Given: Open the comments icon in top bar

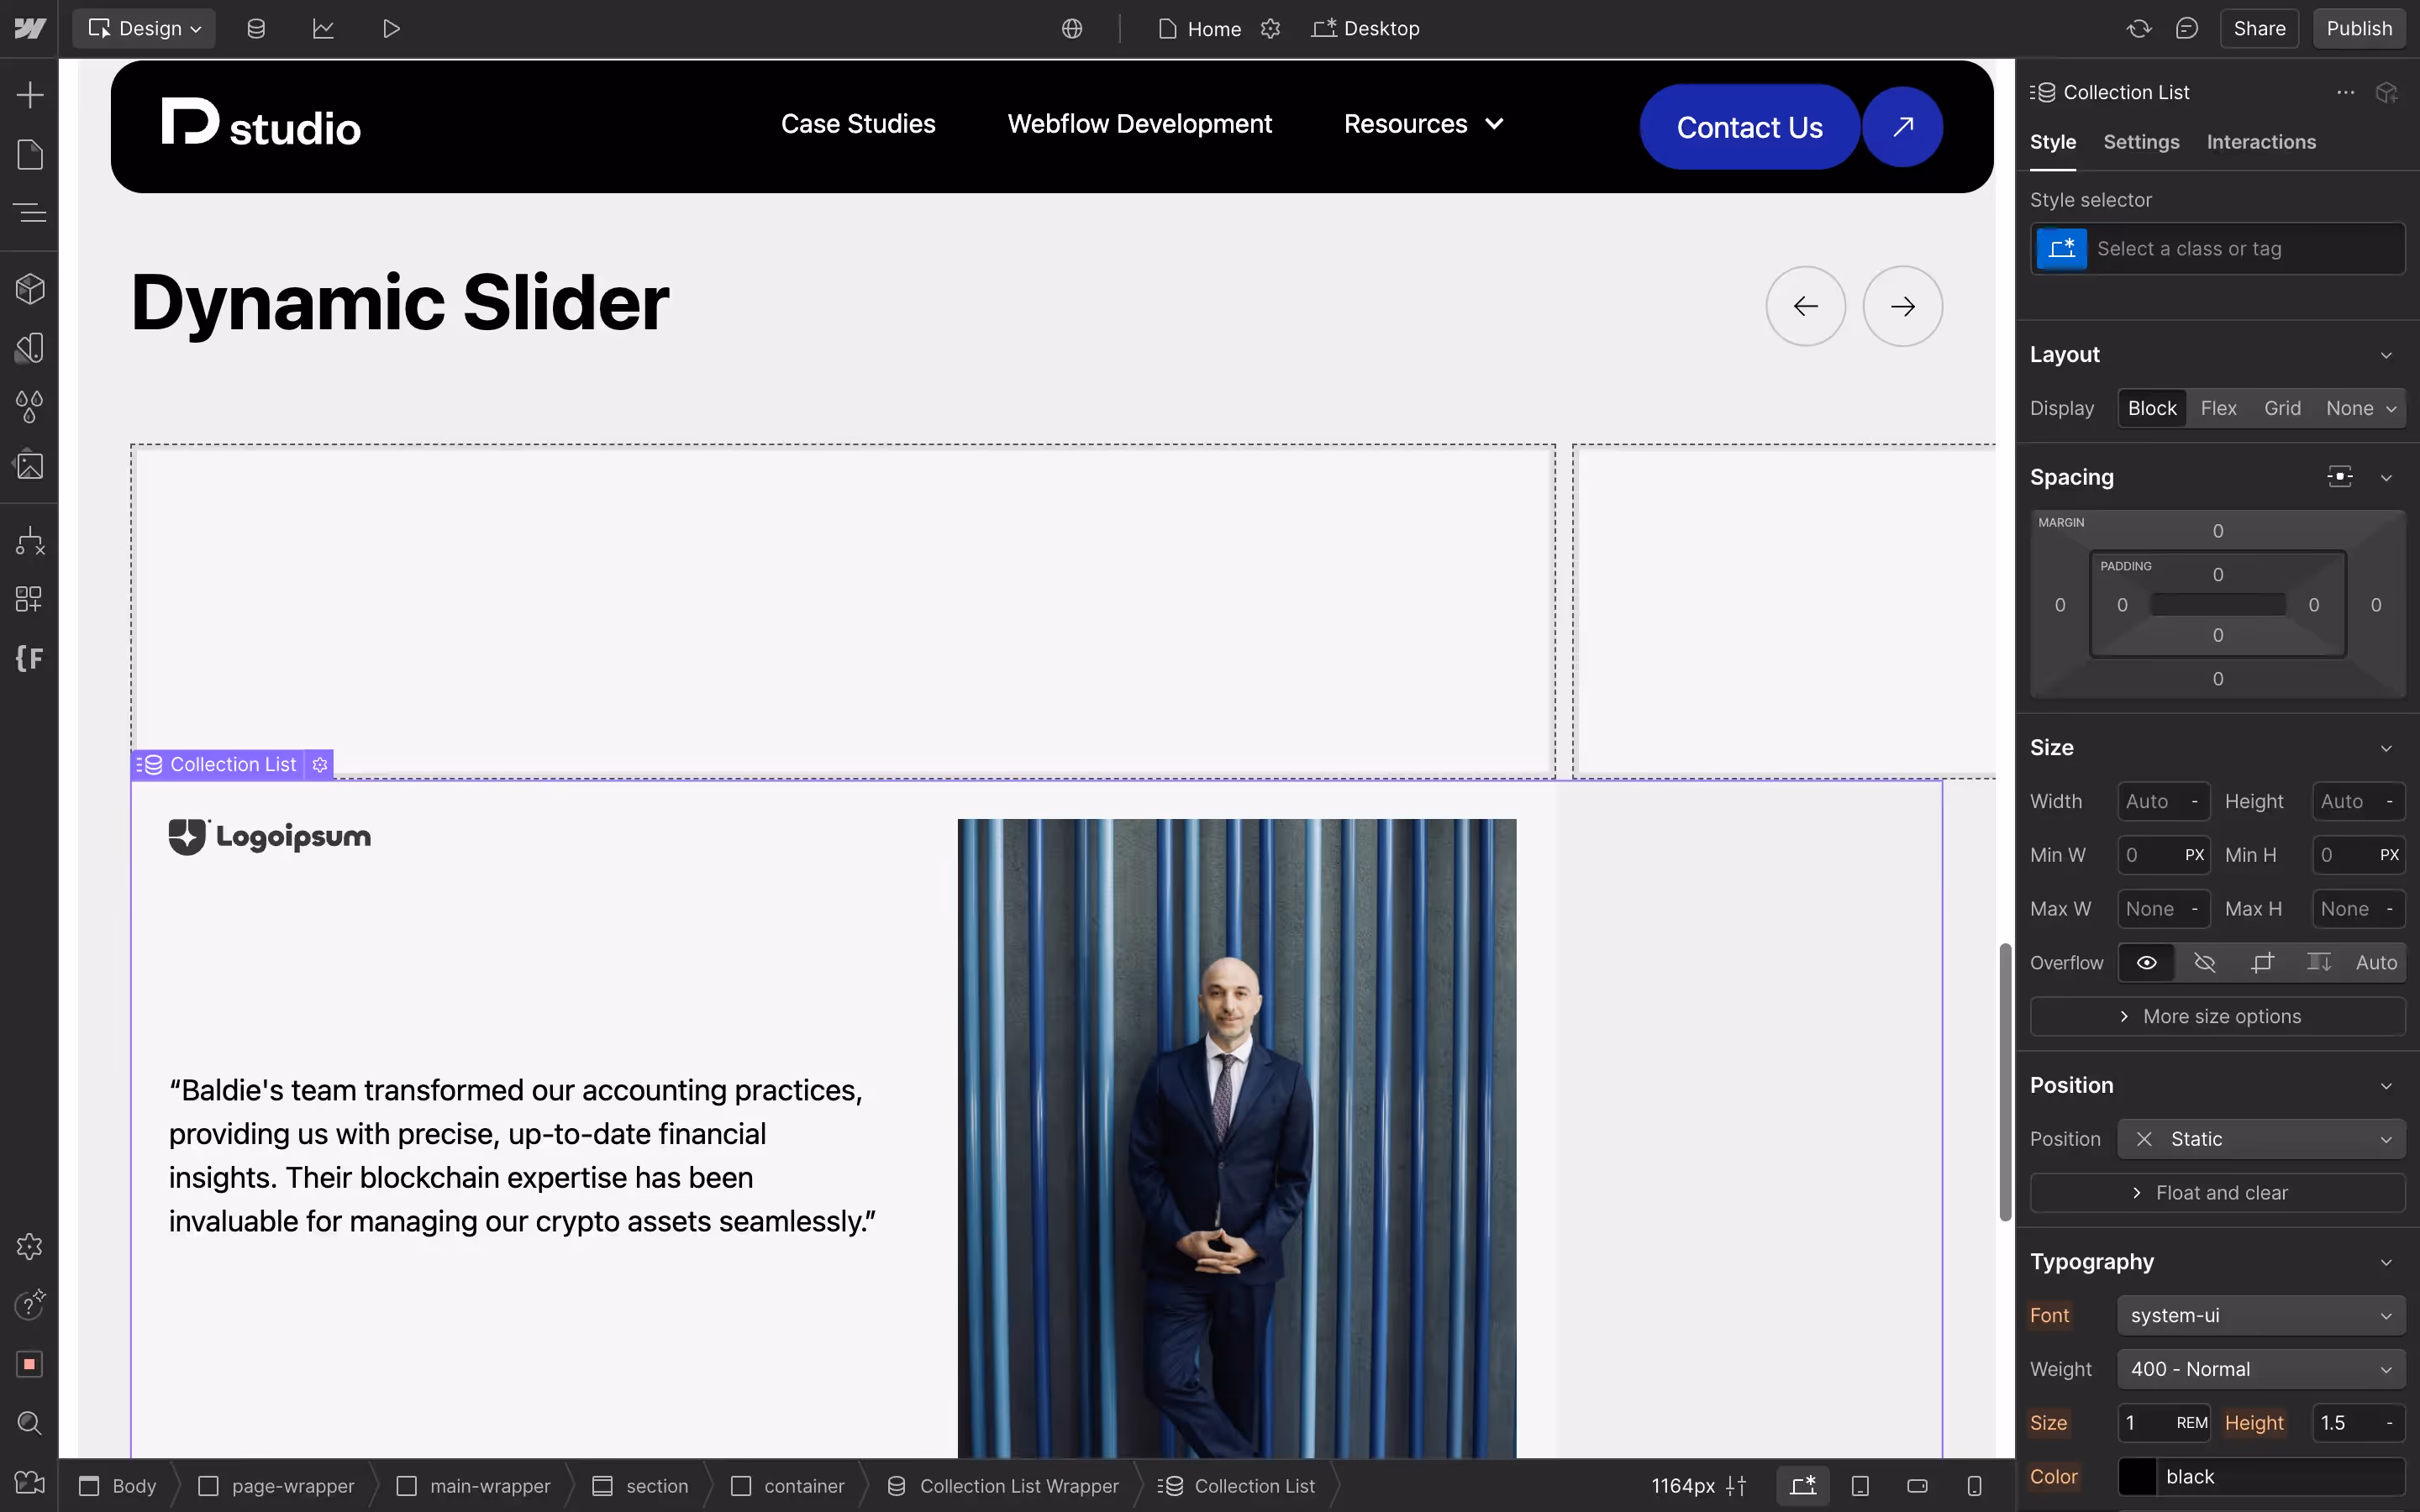Looking at the screenshot, I should tap(2186, 28).
